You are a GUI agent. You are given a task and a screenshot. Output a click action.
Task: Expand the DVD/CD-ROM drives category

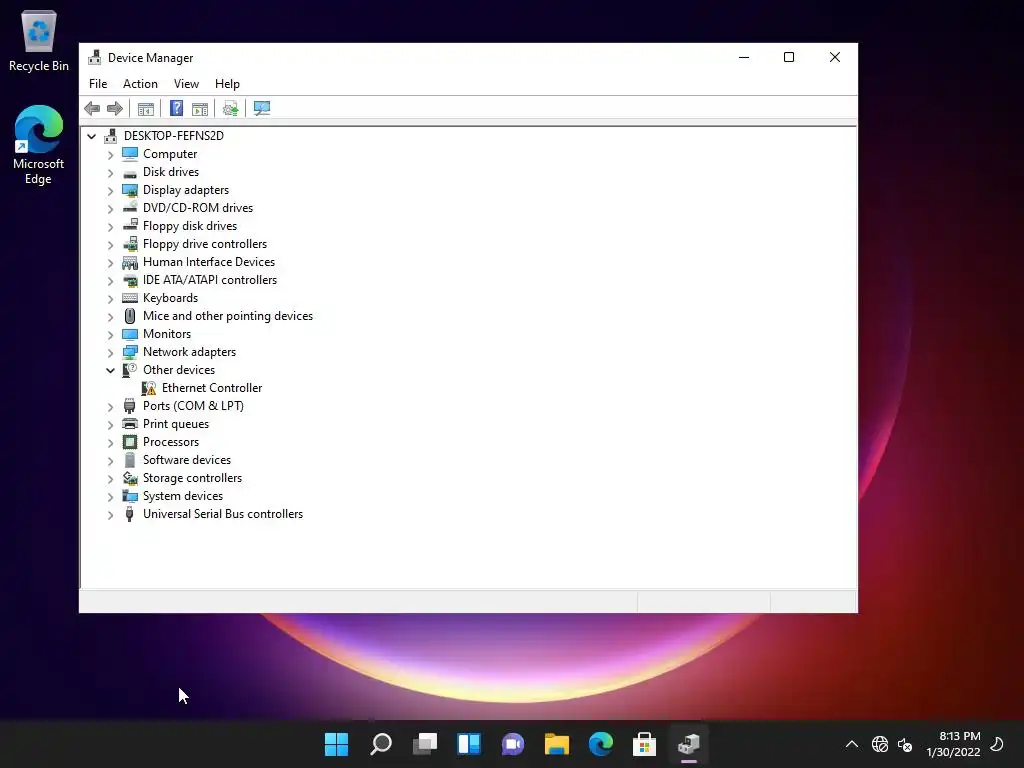coord(110,208)
